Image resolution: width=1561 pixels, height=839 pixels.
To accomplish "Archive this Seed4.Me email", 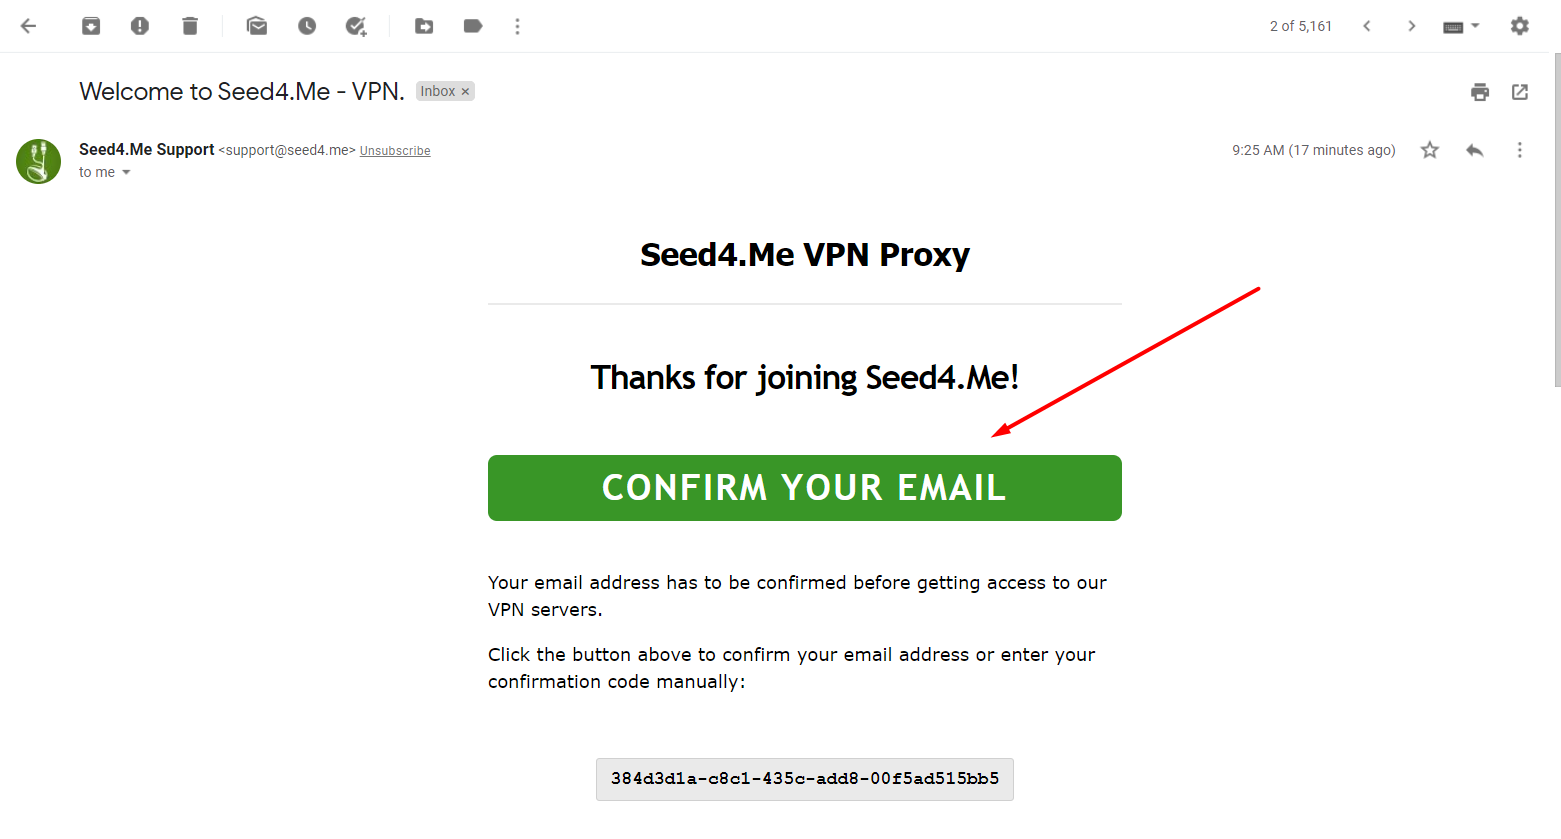I will pyautogui.click(x=91, y=26).
